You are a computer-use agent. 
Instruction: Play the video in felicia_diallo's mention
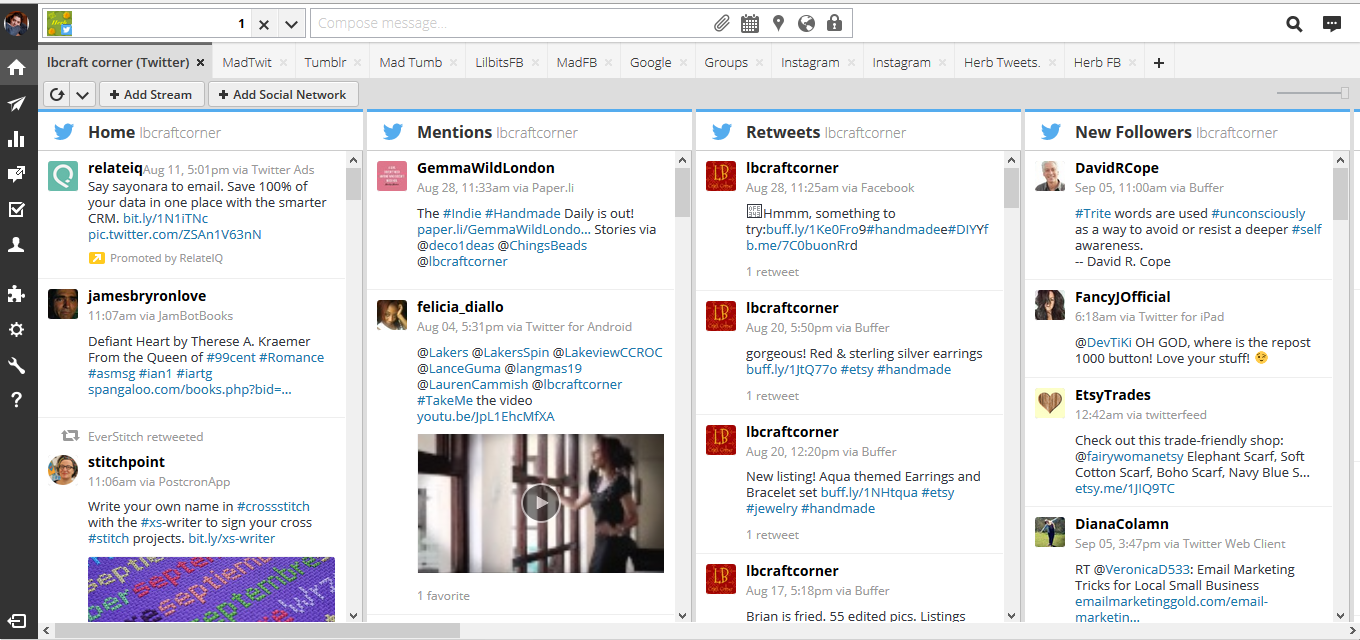(x=541, y=503)
